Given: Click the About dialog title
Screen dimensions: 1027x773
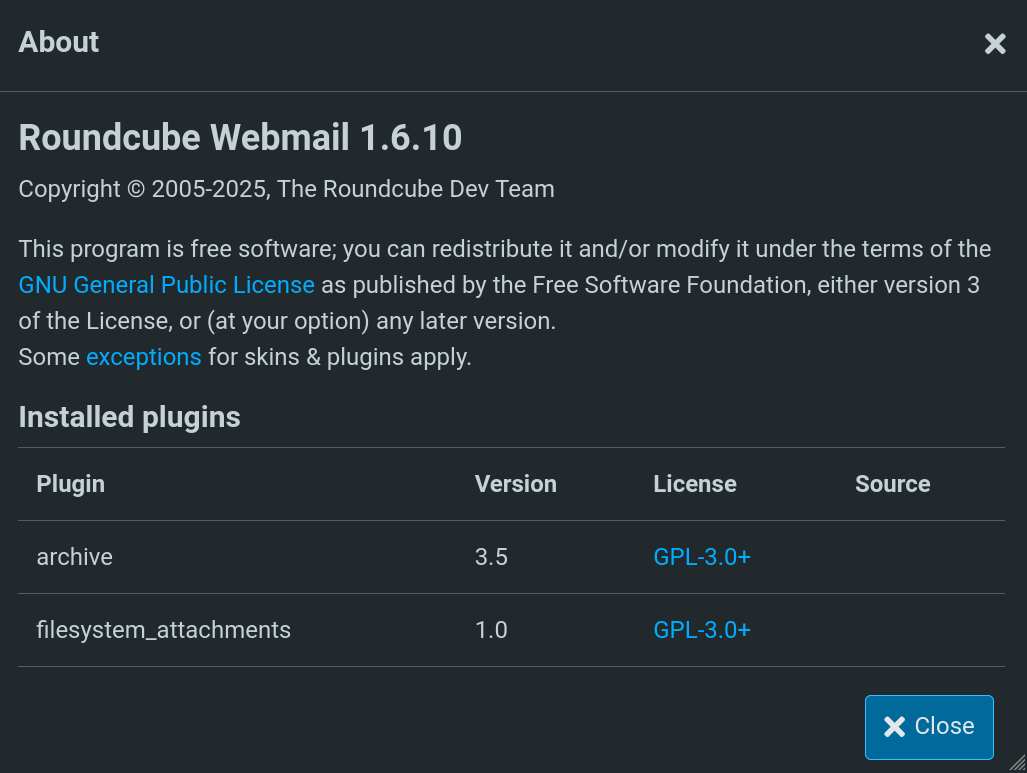Looking at the screenshot, I should tap(59, 42).
